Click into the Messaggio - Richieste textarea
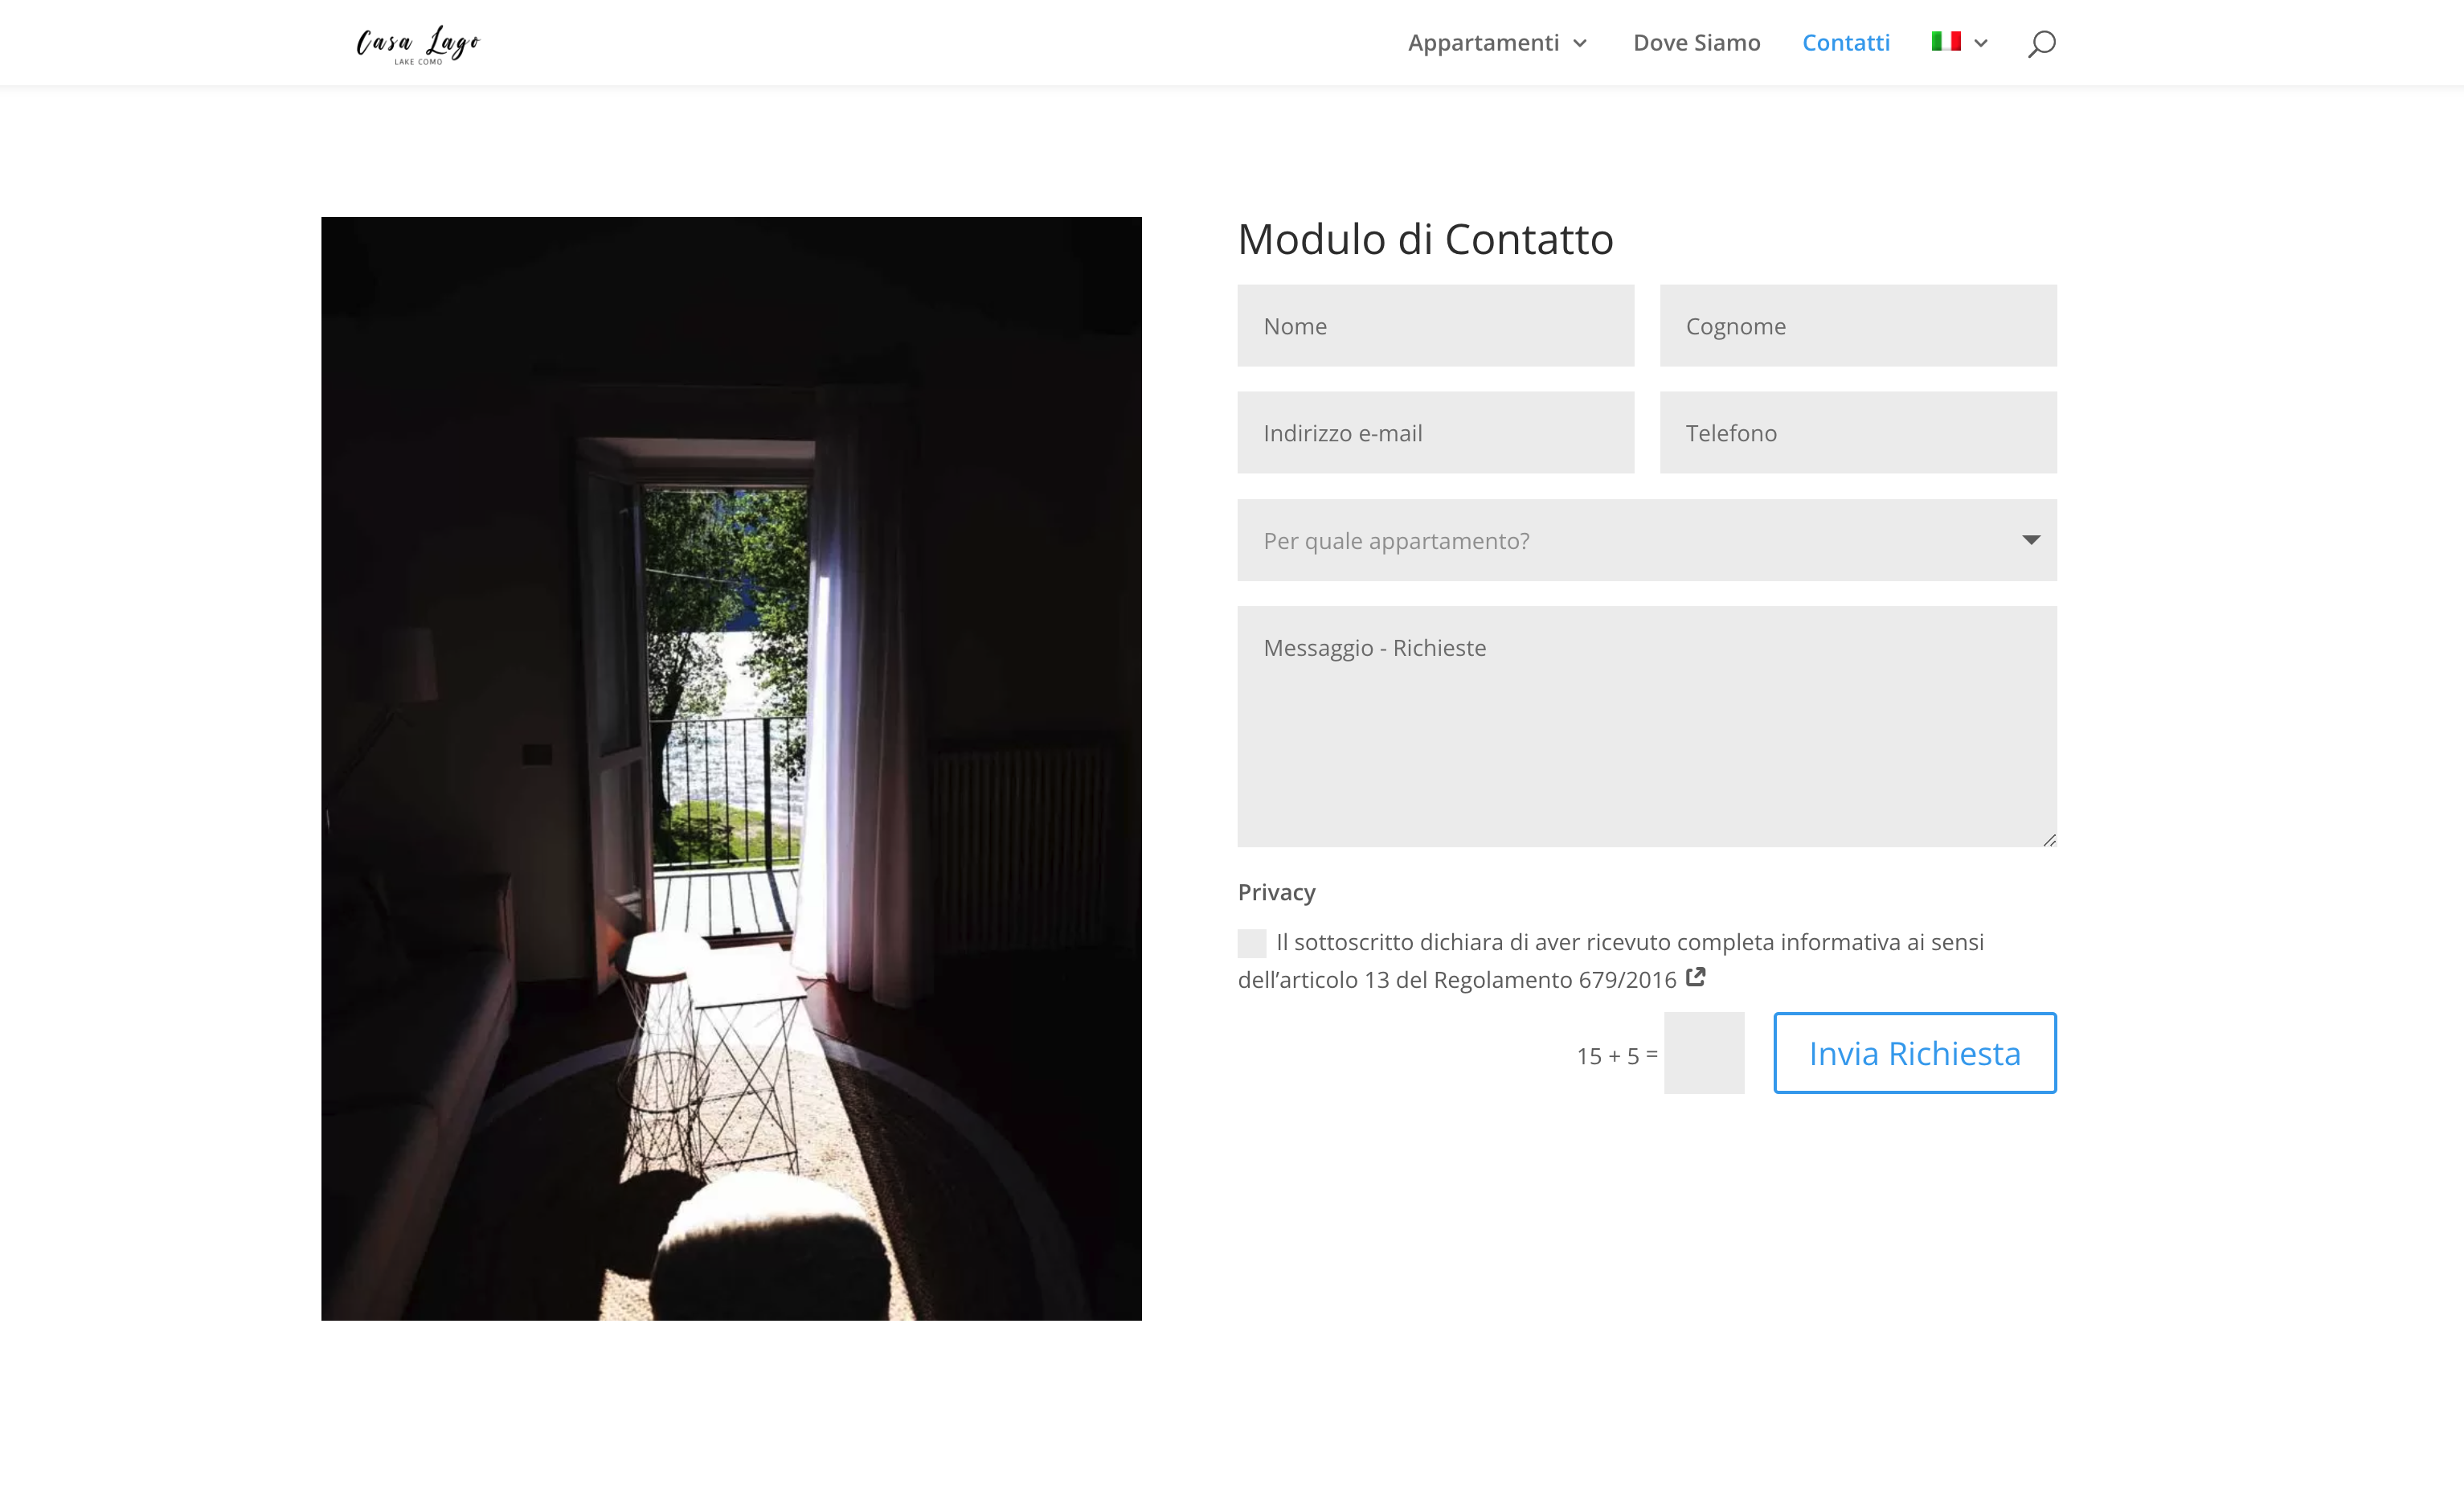 (1647, 727)
